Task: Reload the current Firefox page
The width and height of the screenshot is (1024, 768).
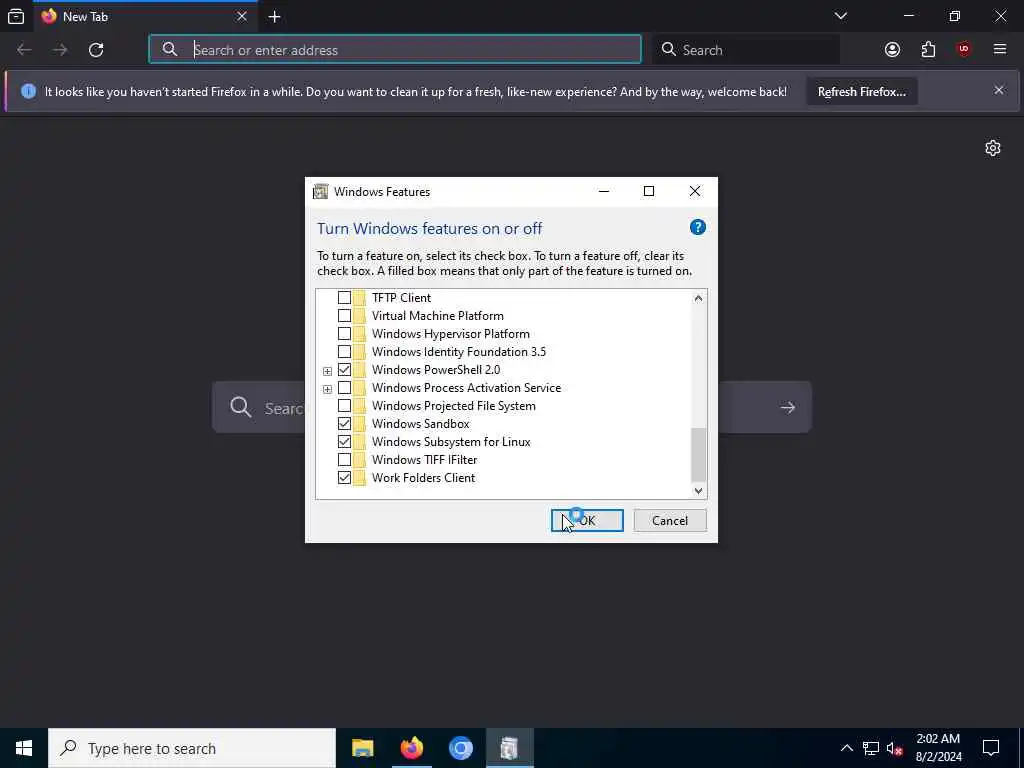Action: coord(96,50)
